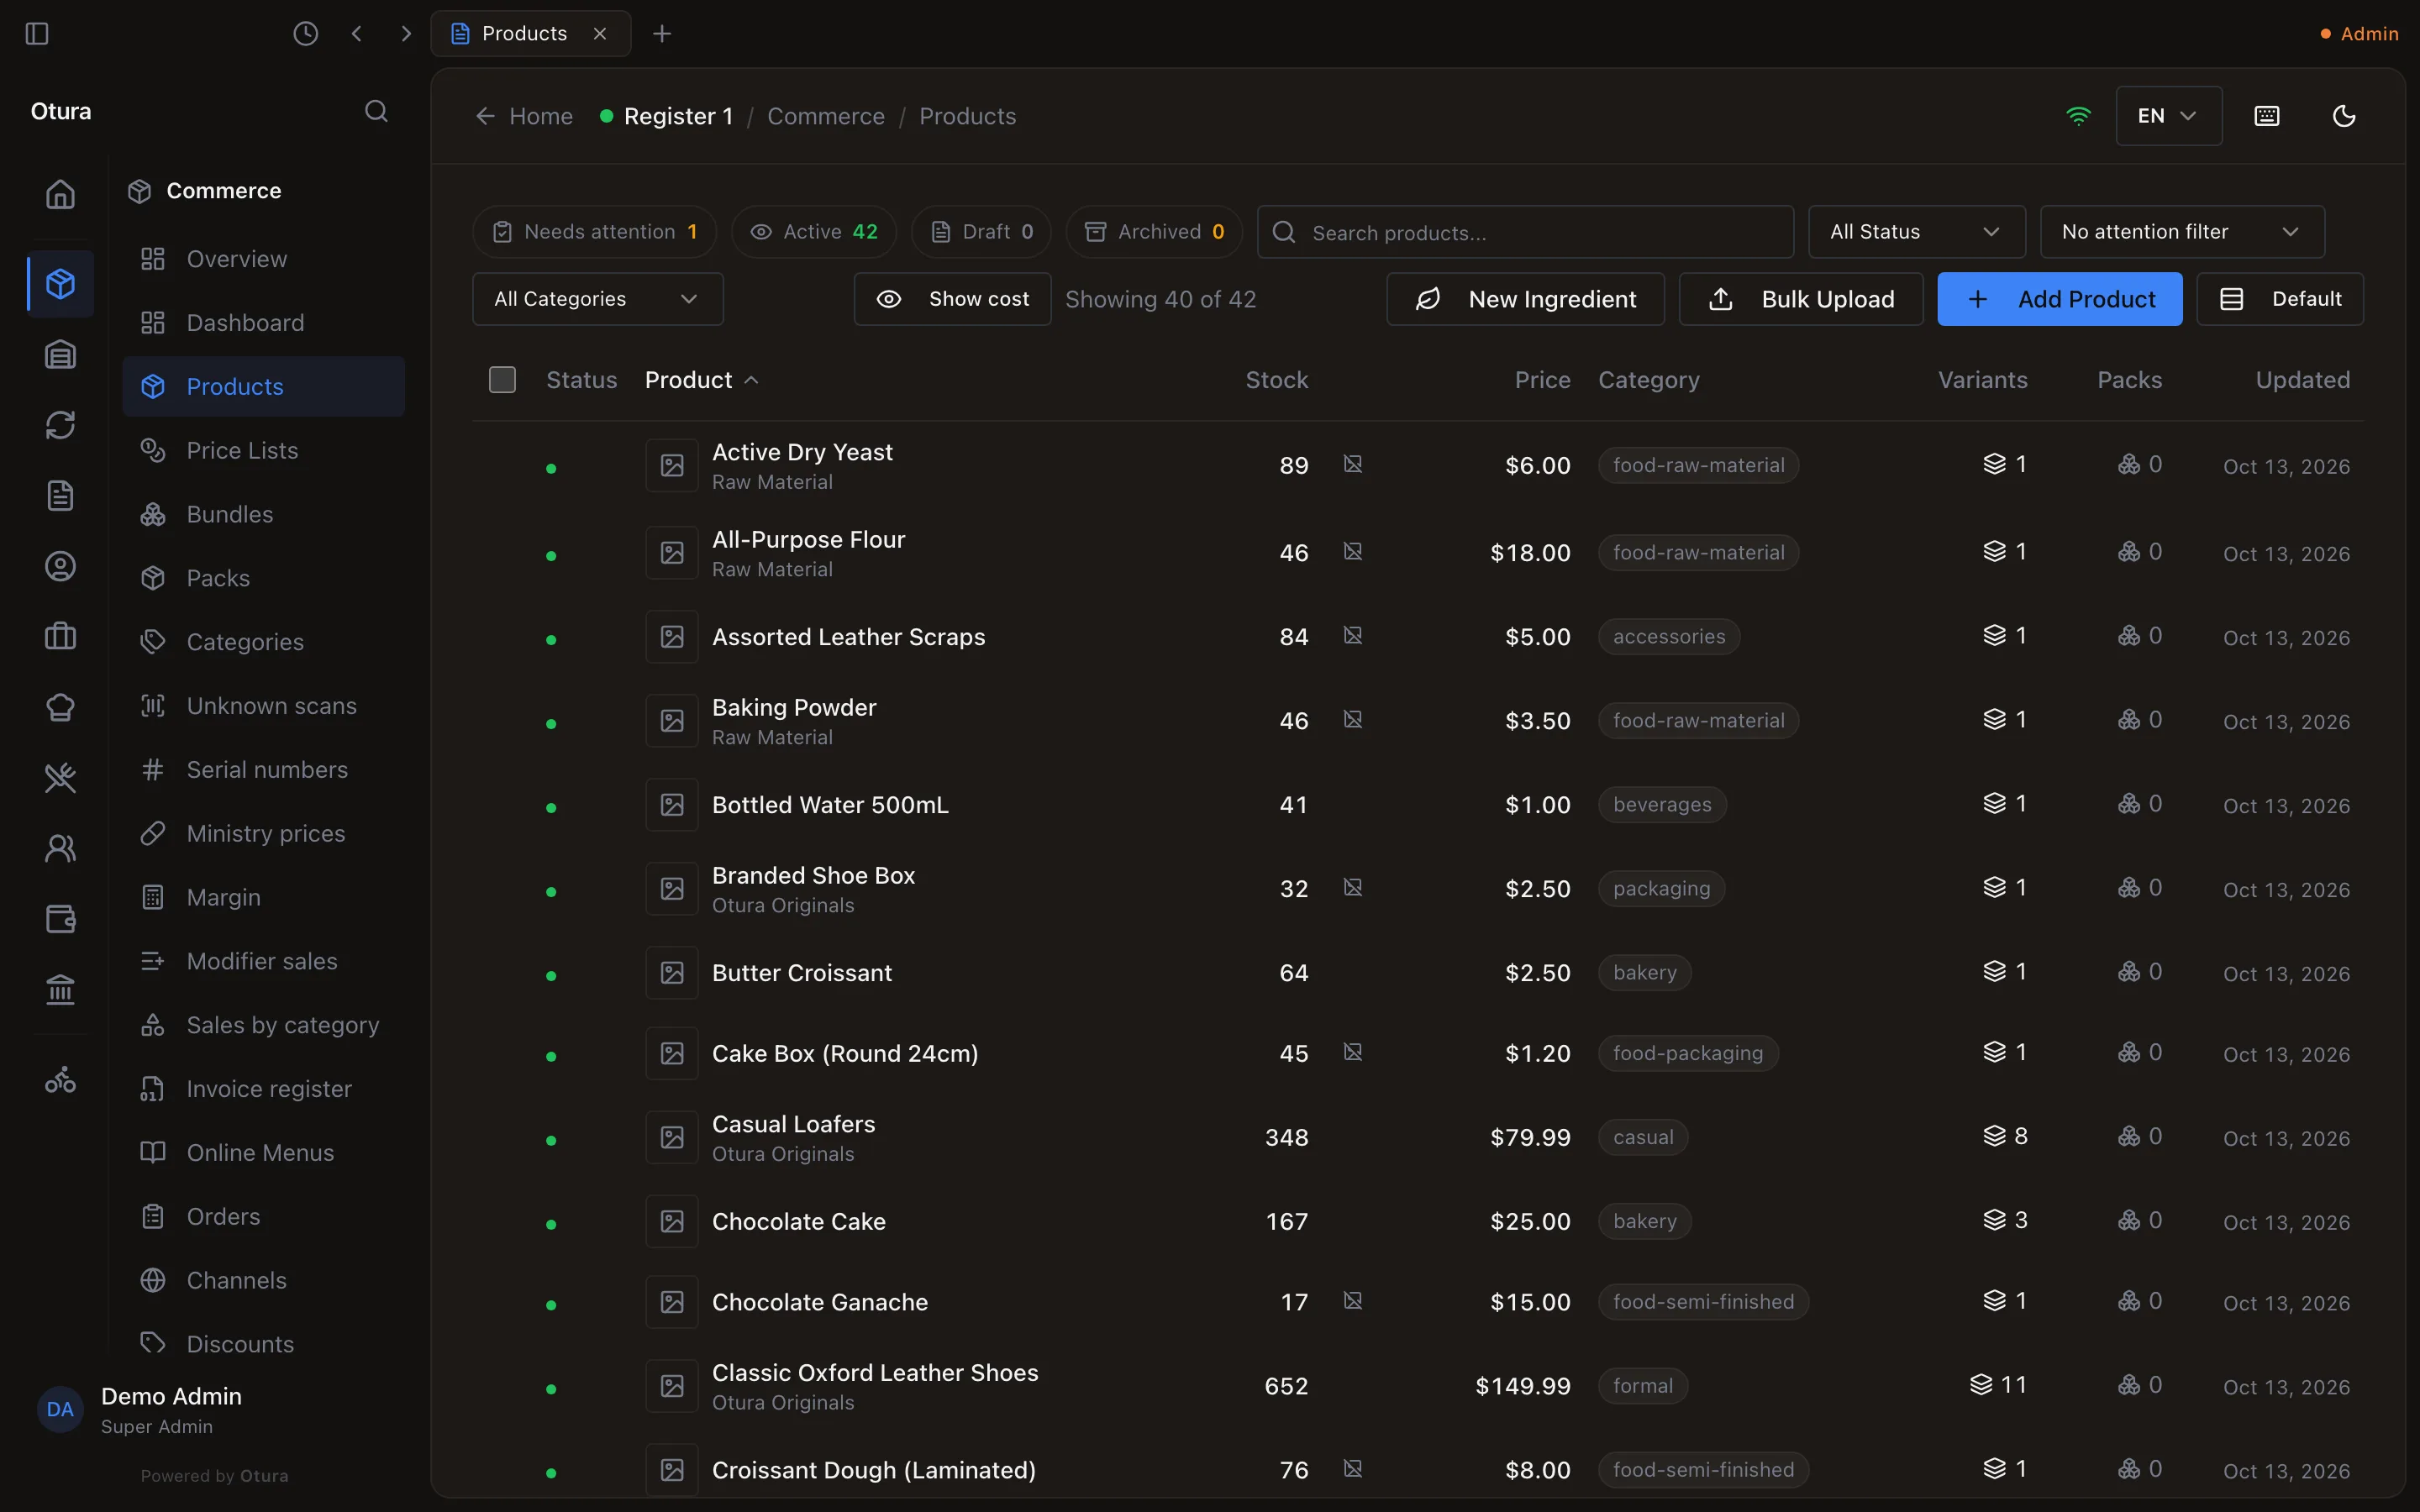The height and width of the screenshot is (1512, 2420).
Task: Click the sidebar search magnifier icon
Action: pyautogui.click(x=376, y=111)
